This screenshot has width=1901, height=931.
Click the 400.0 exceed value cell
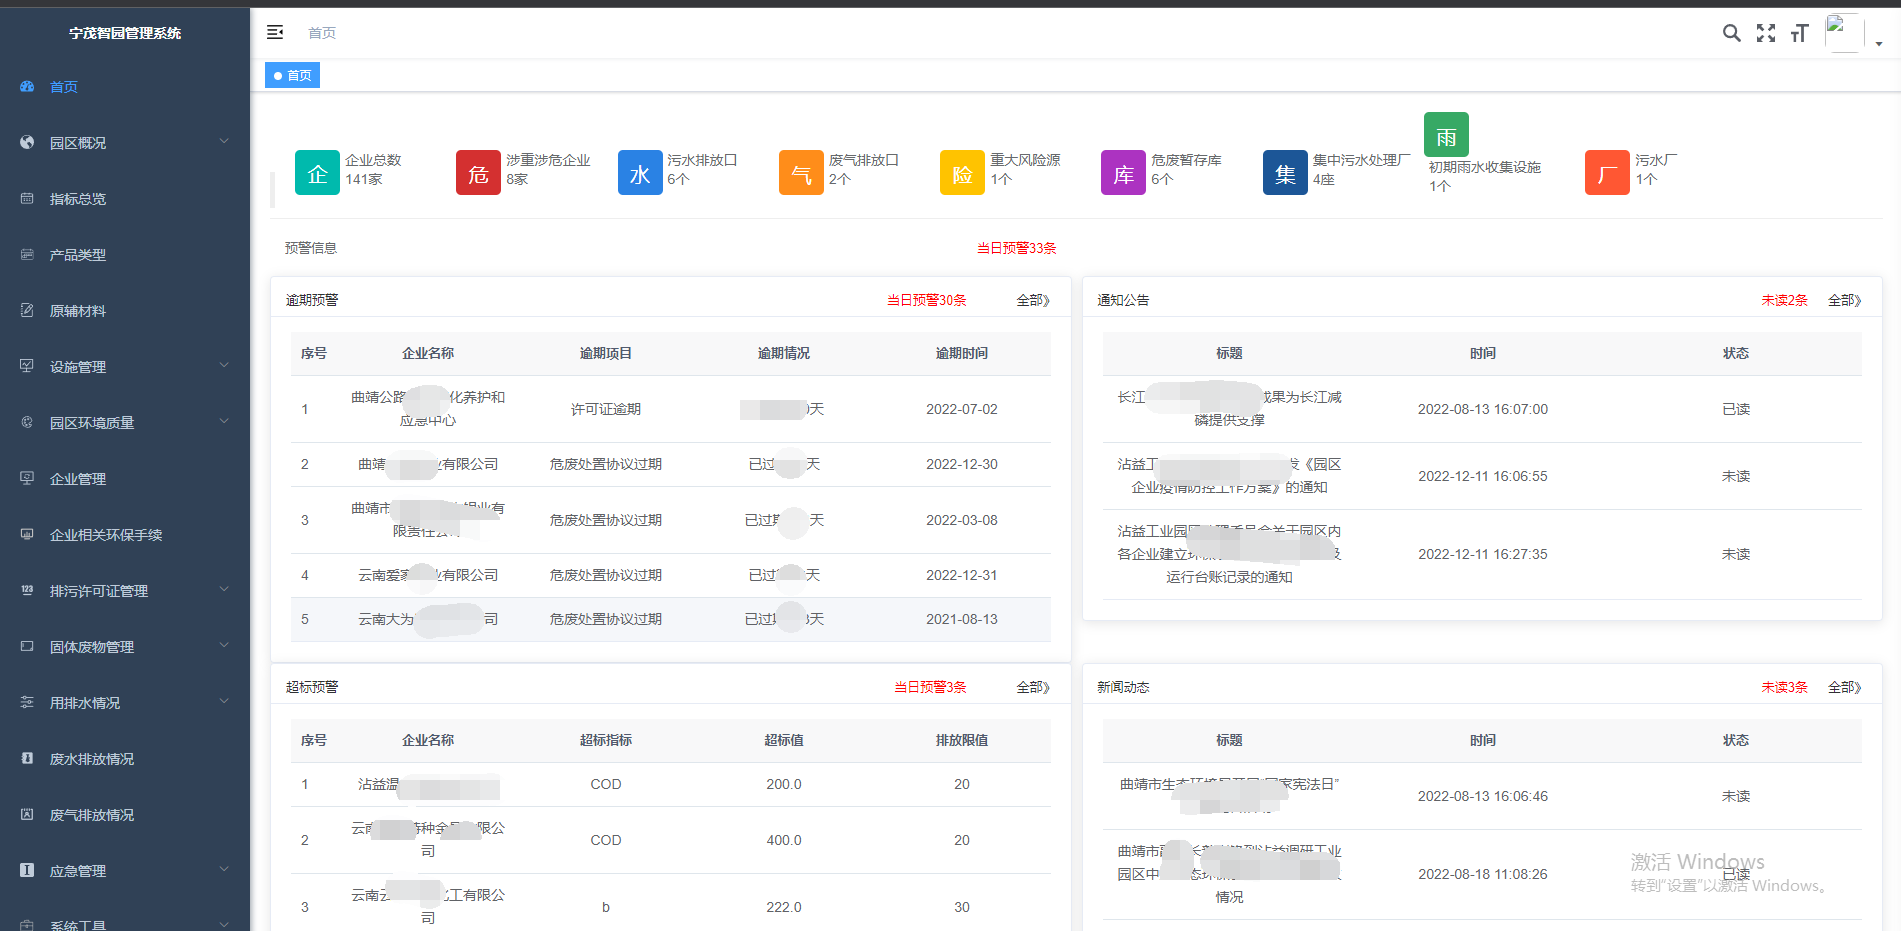(x=784, y=840)
